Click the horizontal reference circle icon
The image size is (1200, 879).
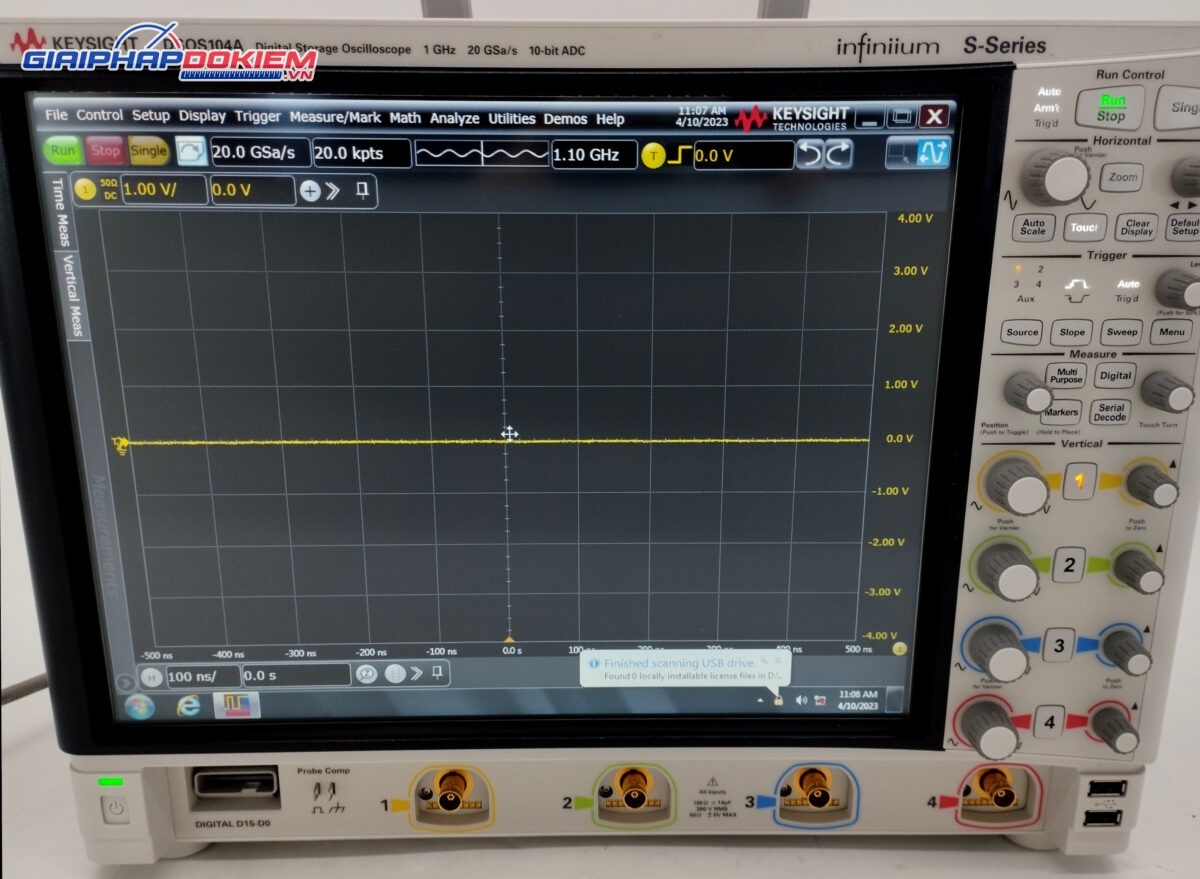point(395,673)
